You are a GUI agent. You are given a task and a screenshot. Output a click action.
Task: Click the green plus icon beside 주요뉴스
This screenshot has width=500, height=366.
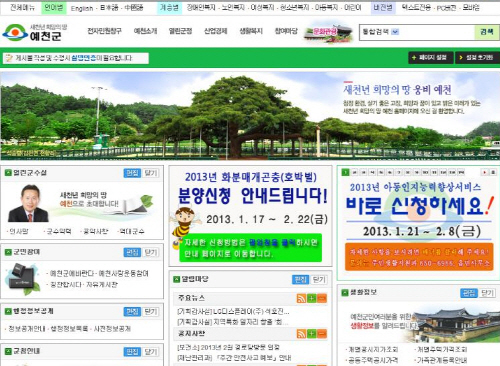click(x=312, y=298)
